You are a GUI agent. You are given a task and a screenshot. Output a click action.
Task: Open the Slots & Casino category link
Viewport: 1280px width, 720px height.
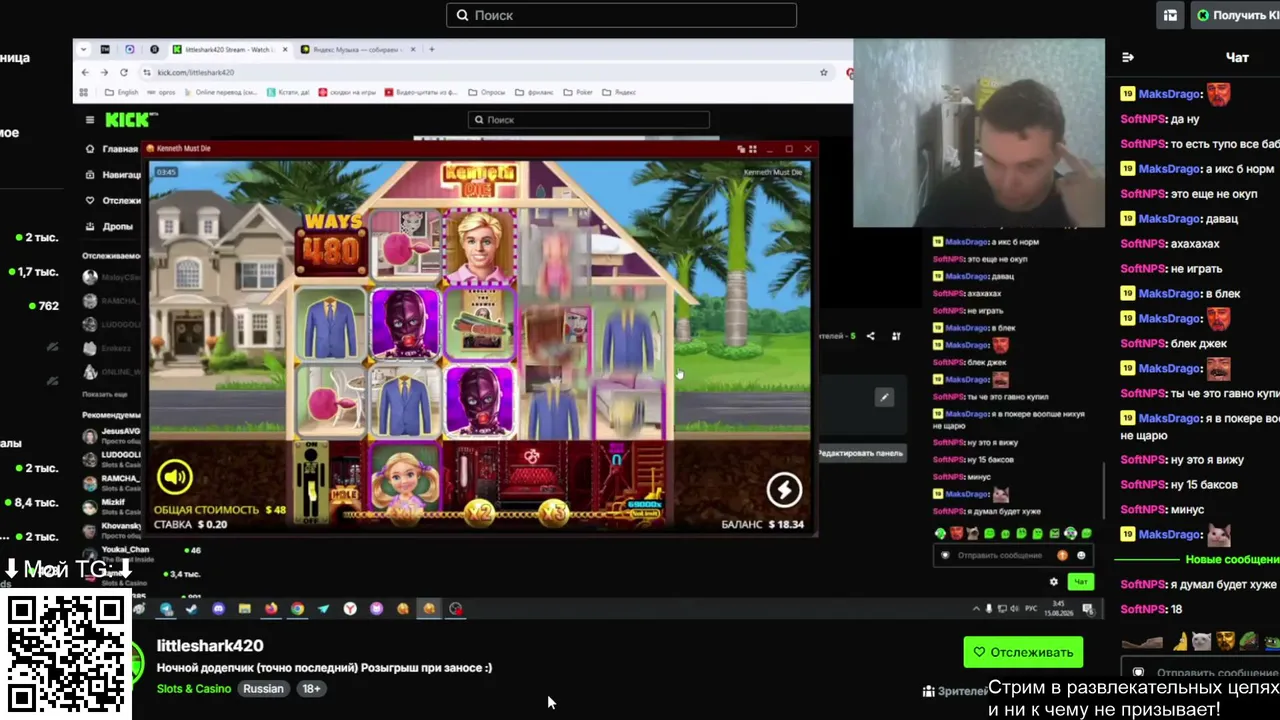coord(194,689)
